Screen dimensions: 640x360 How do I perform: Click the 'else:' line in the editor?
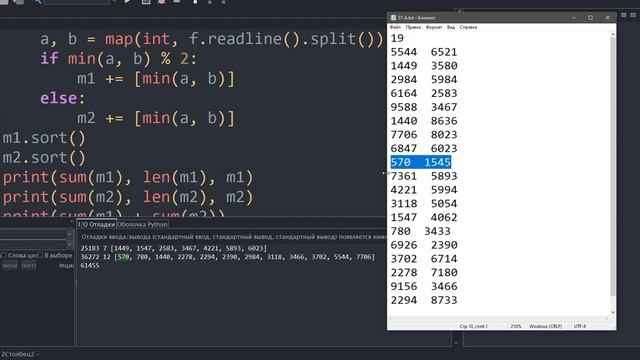point(62,98)
